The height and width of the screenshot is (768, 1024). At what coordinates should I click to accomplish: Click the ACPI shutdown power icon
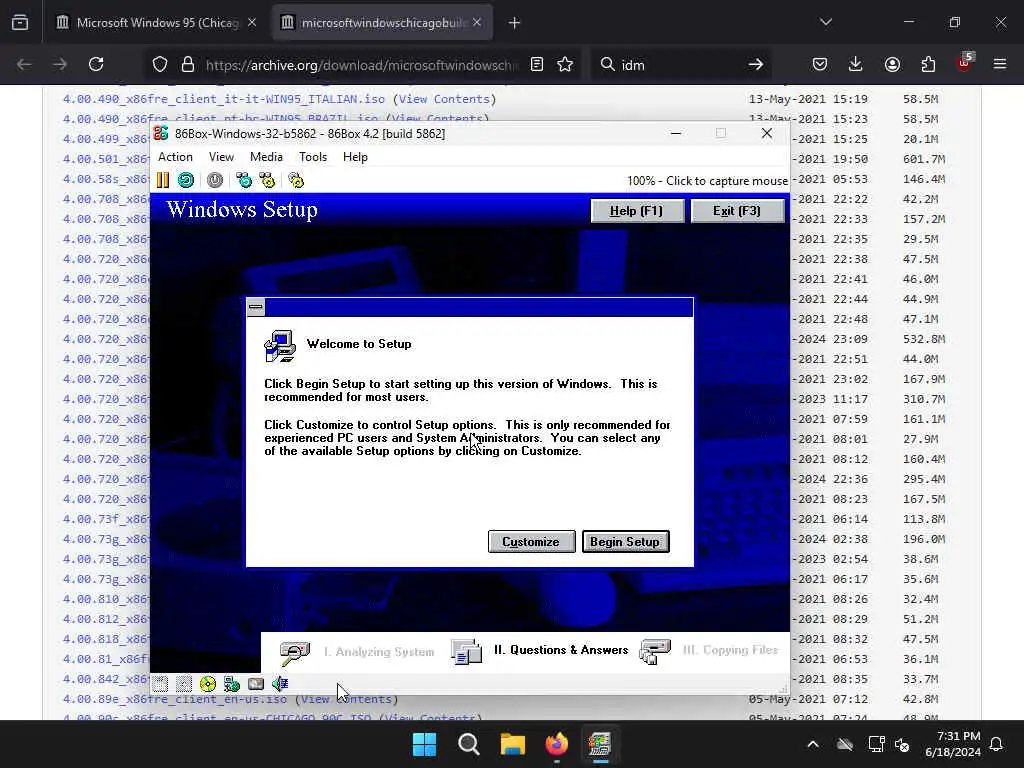[x=215, y=180]
